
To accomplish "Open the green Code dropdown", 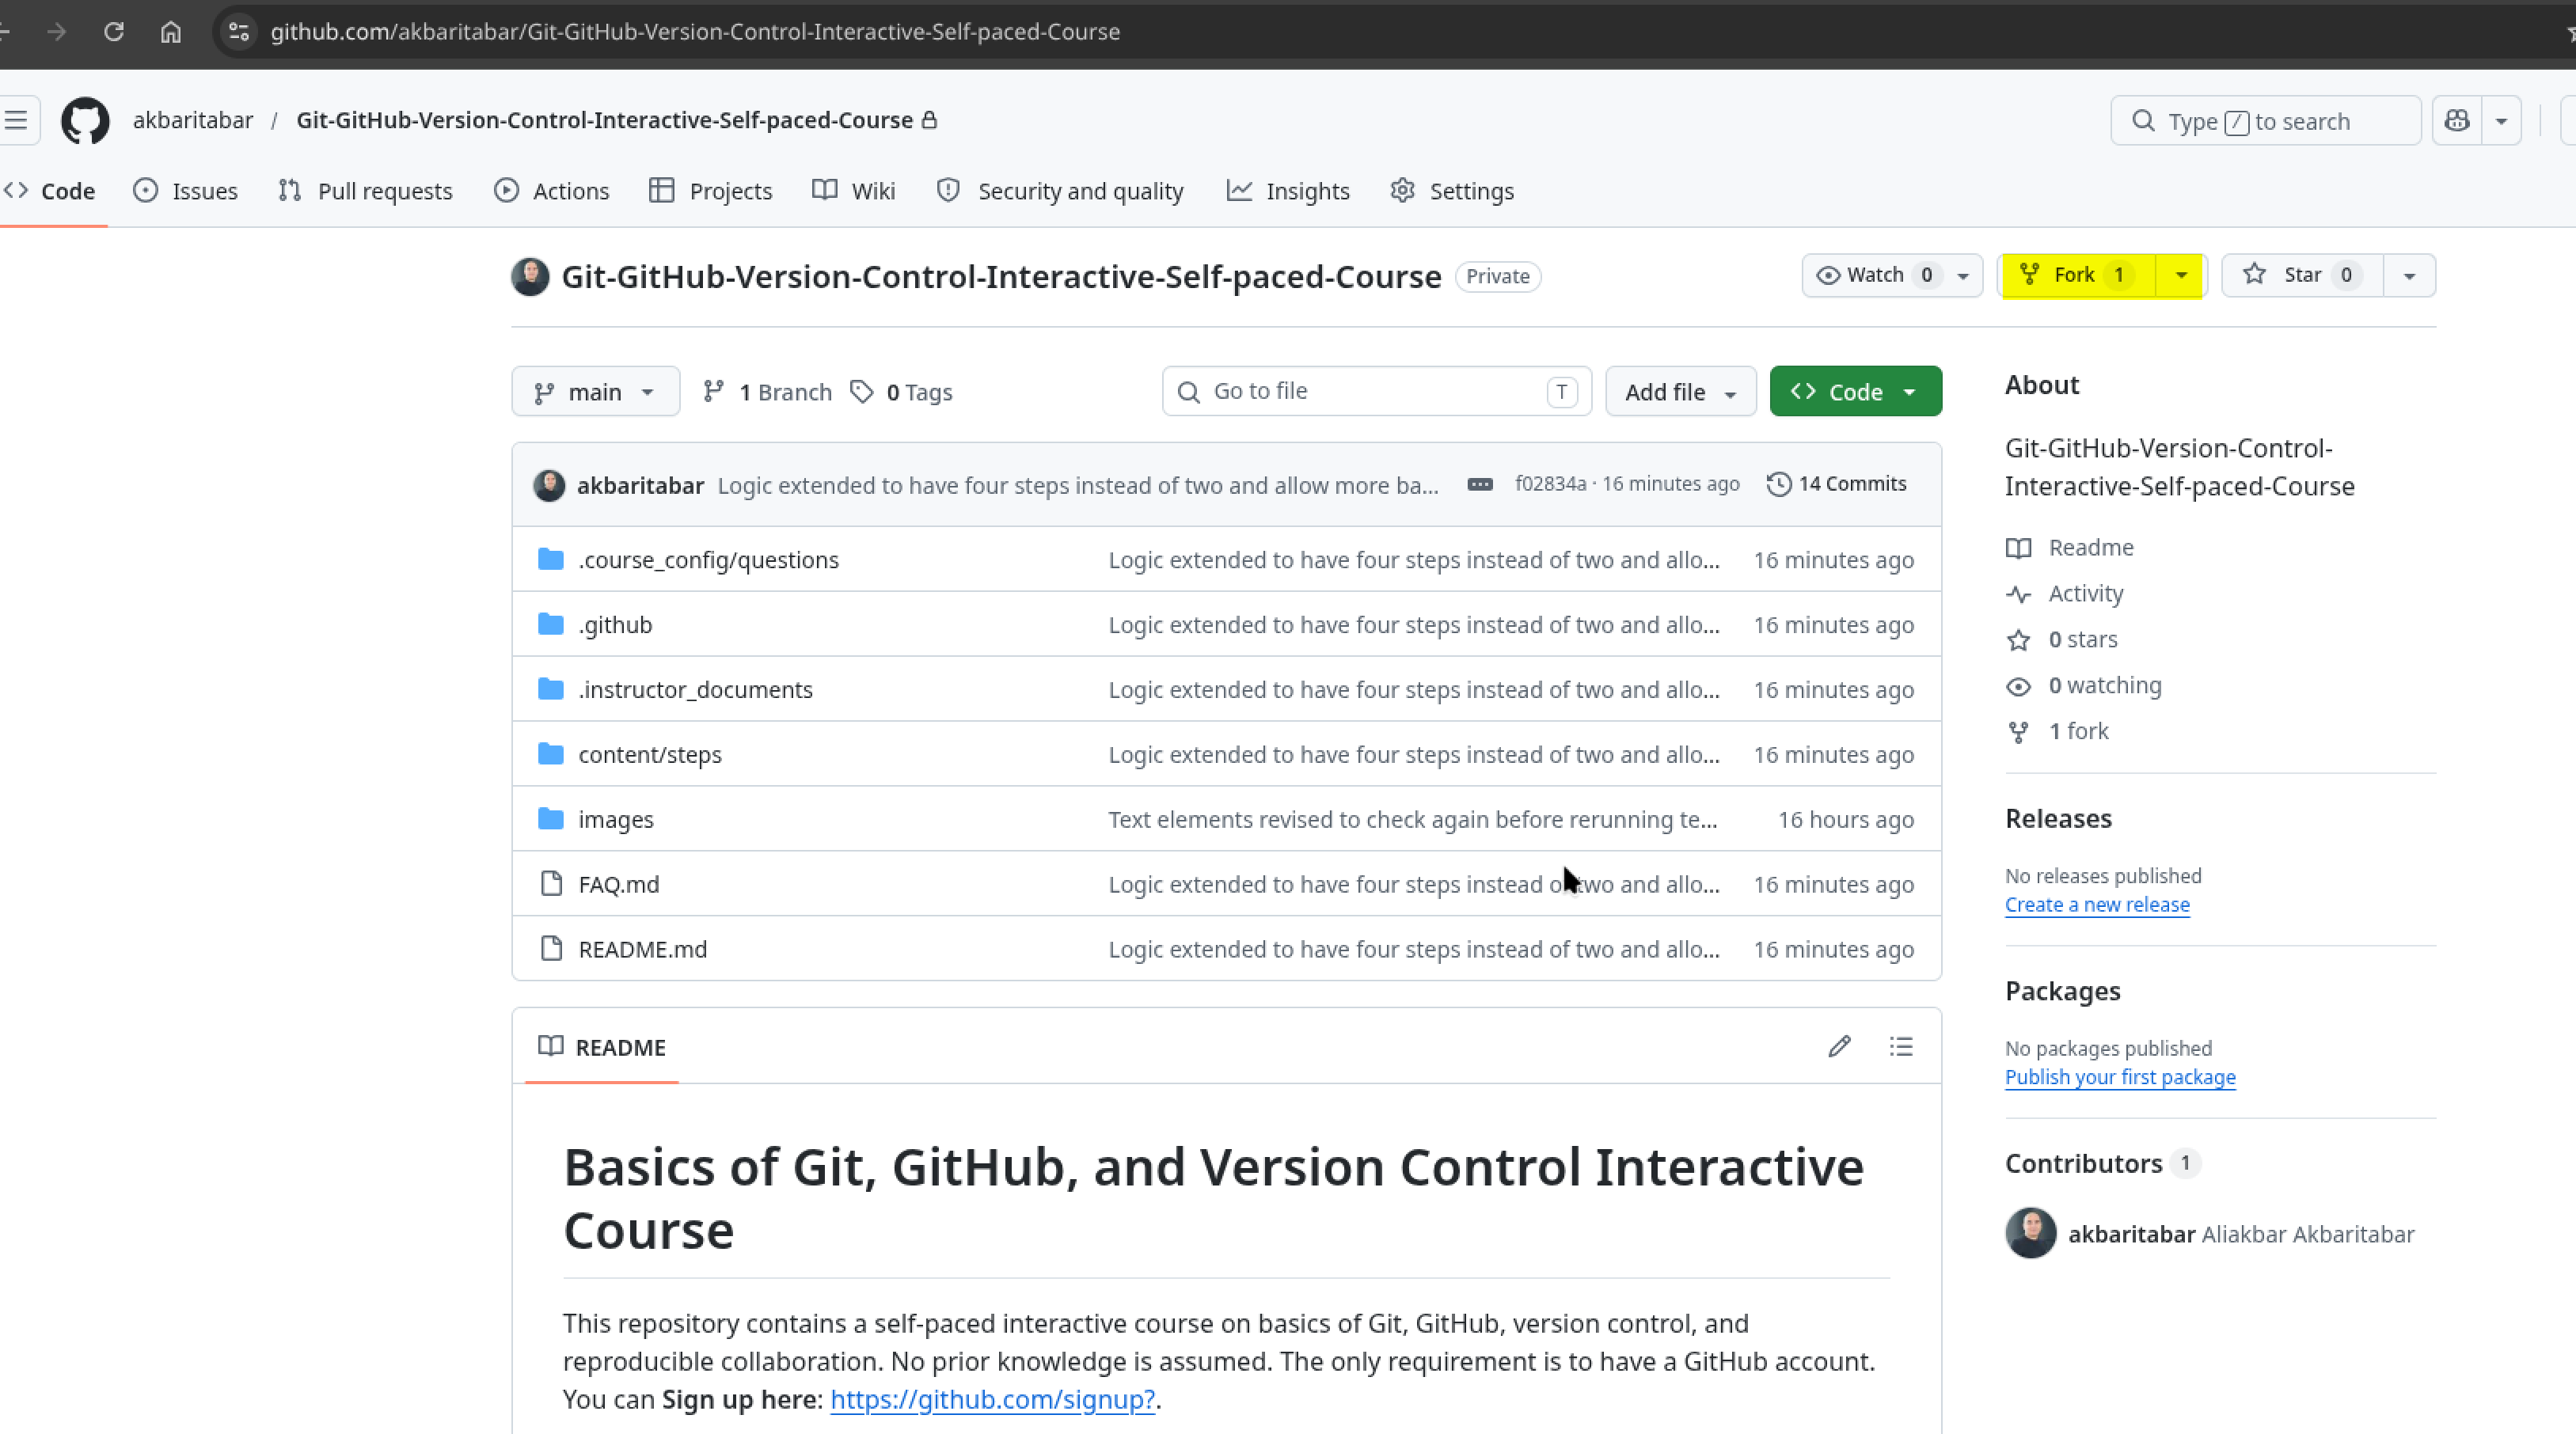I will pyautogui.click(x=1856, y=392).
